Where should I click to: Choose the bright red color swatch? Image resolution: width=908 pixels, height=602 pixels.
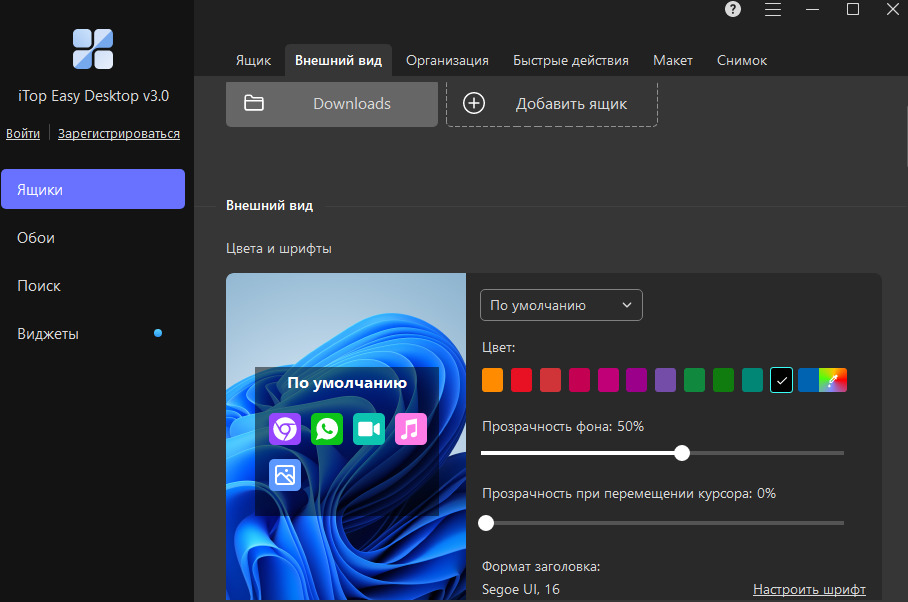[x=521, y=380]
